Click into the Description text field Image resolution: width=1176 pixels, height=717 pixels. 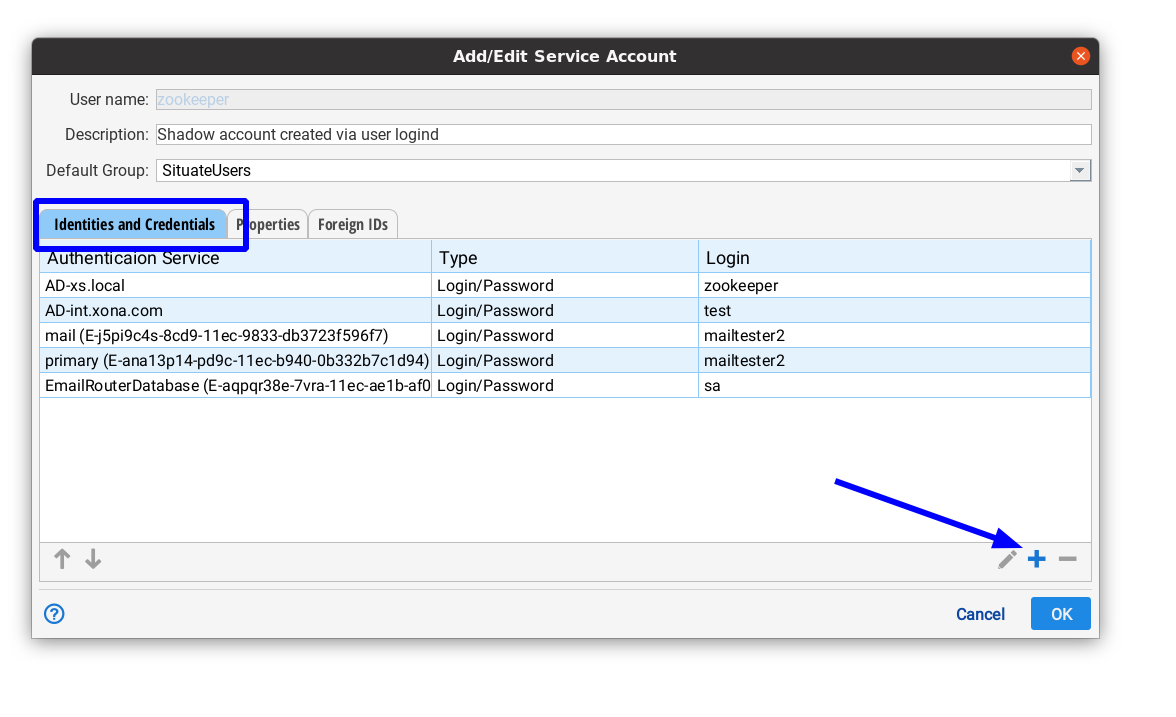click(x=622, y=134)
